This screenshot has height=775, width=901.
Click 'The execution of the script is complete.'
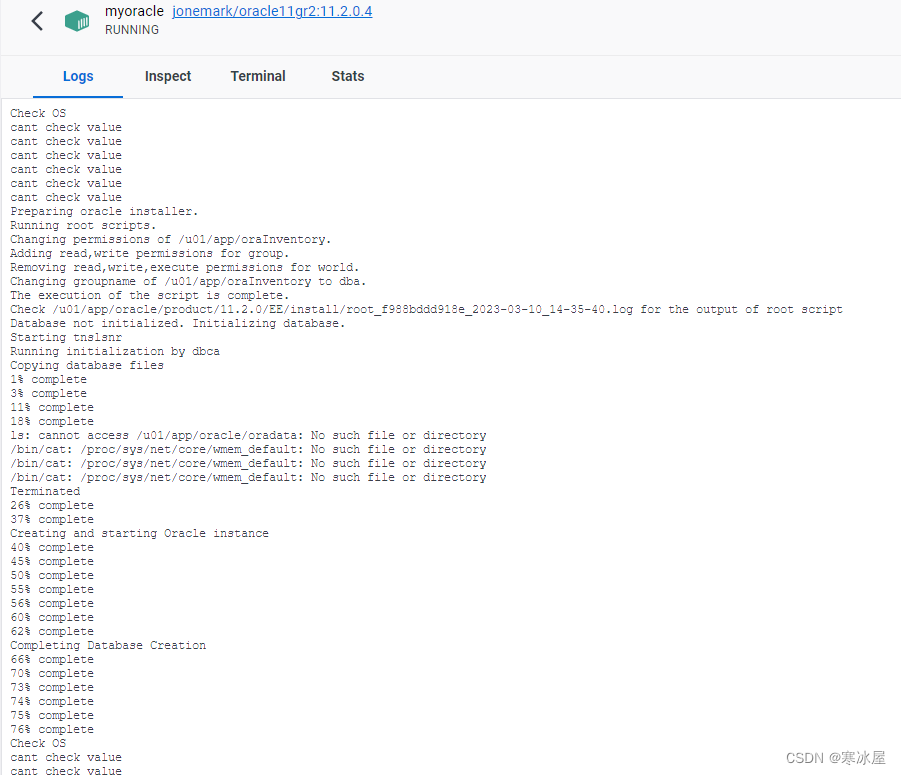tap(149, 295)
